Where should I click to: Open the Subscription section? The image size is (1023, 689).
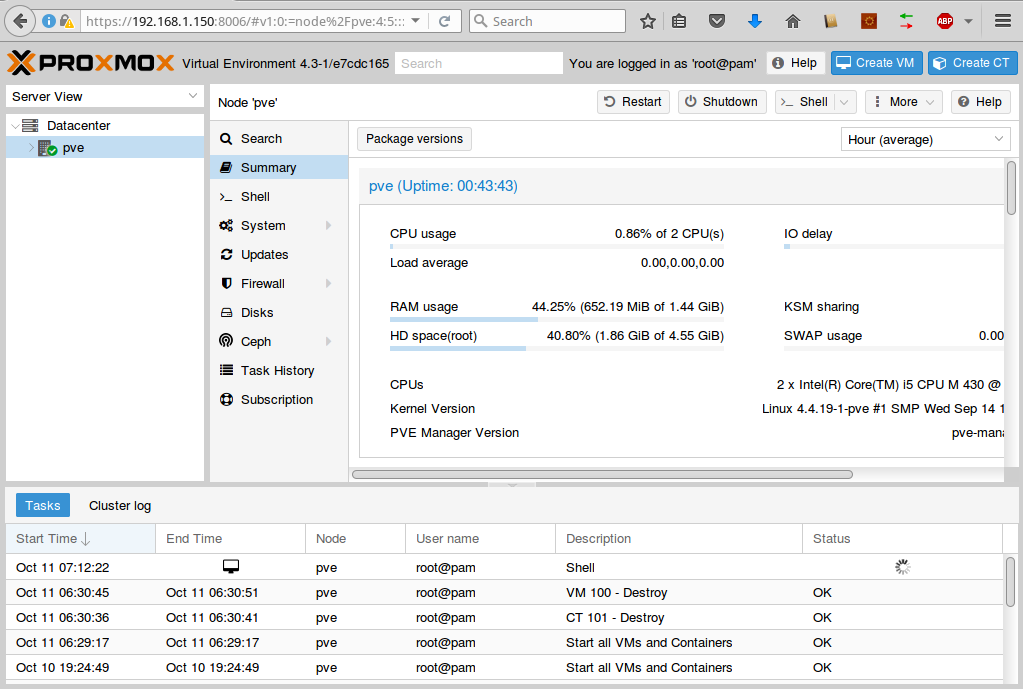pyautogui.click(x=279, y=399)
